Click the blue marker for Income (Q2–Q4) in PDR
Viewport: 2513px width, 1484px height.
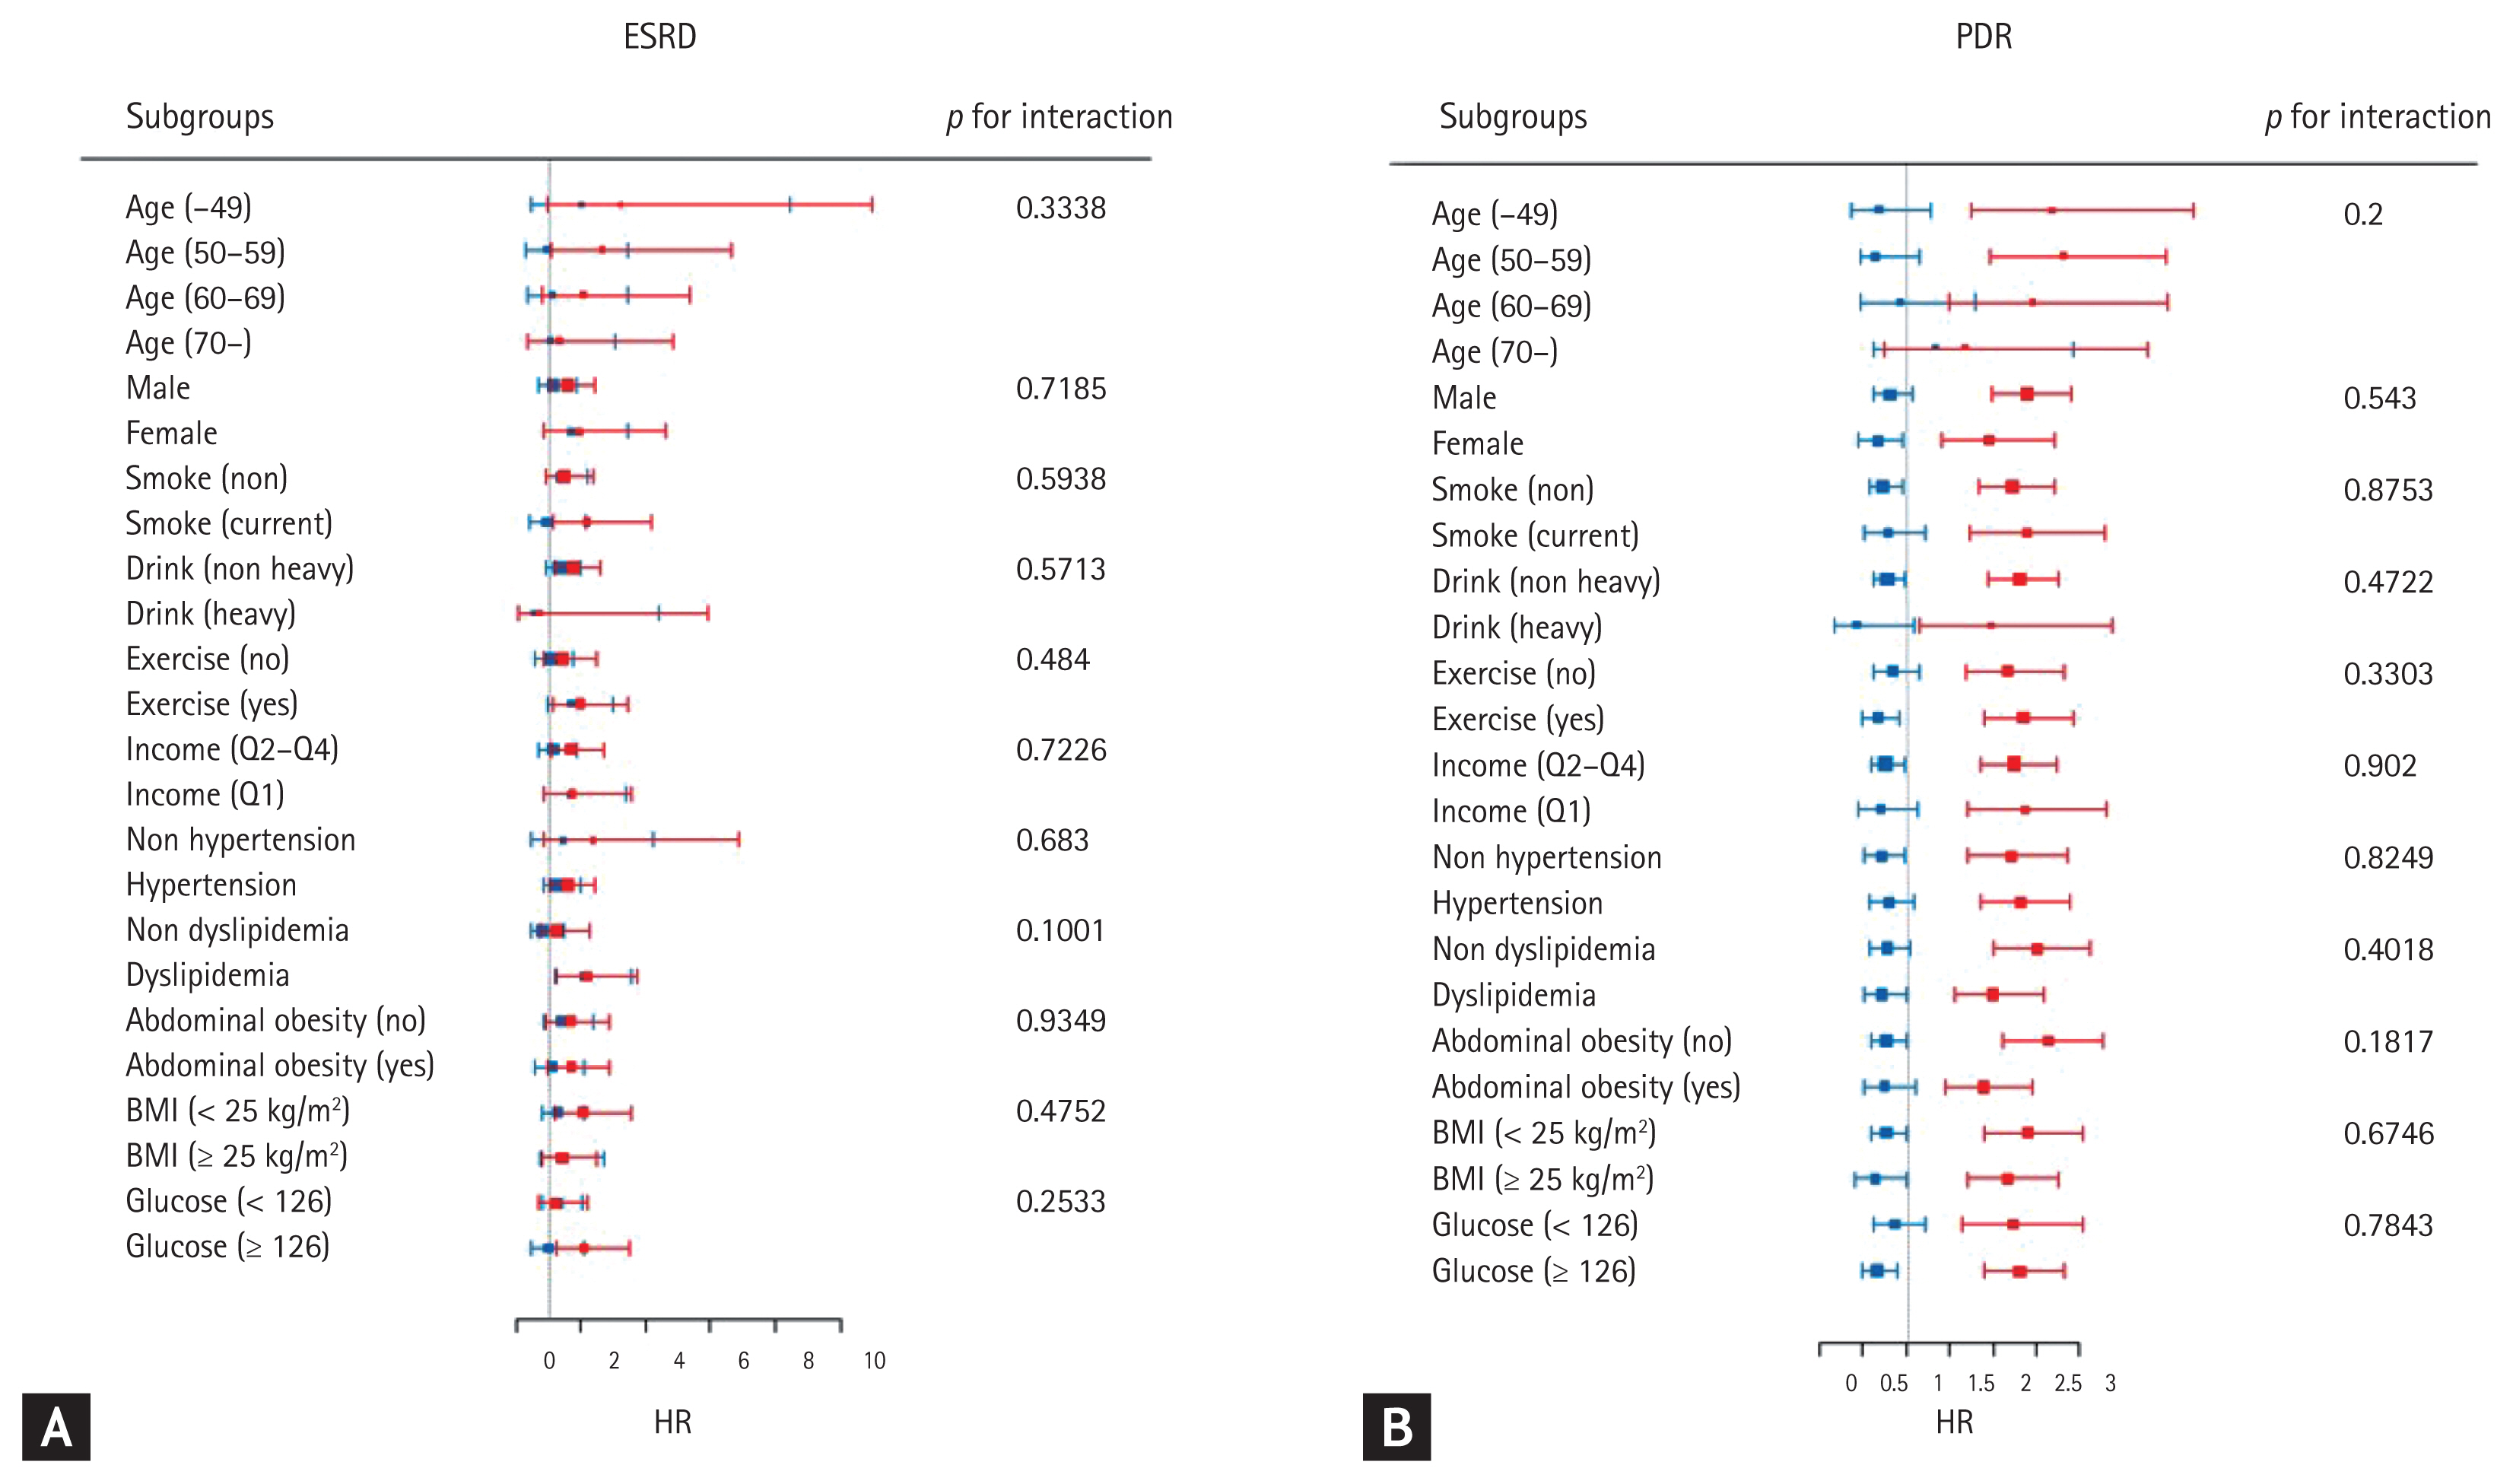click(1885, 764)
